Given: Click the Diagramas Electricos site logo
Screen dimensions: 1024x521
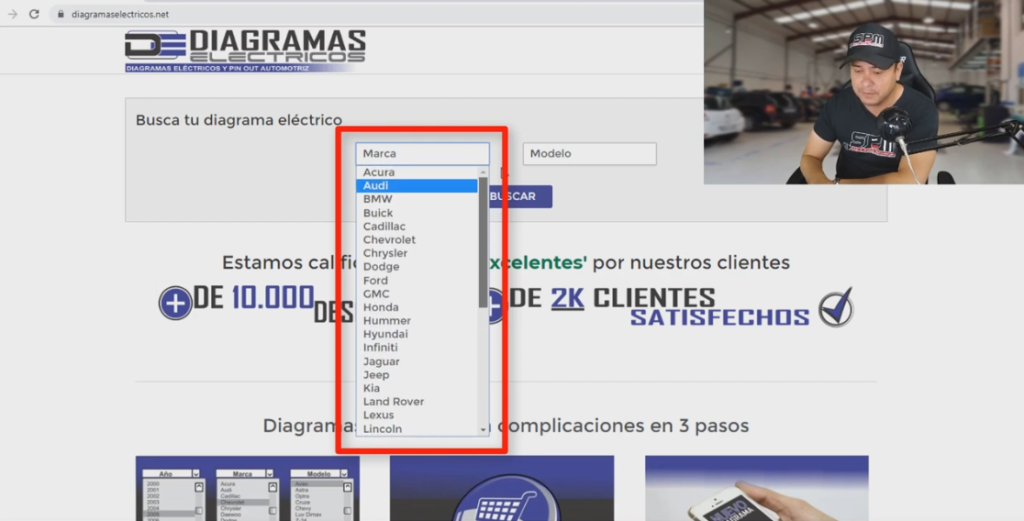Looking at the screenshot, I should (245, 51).
